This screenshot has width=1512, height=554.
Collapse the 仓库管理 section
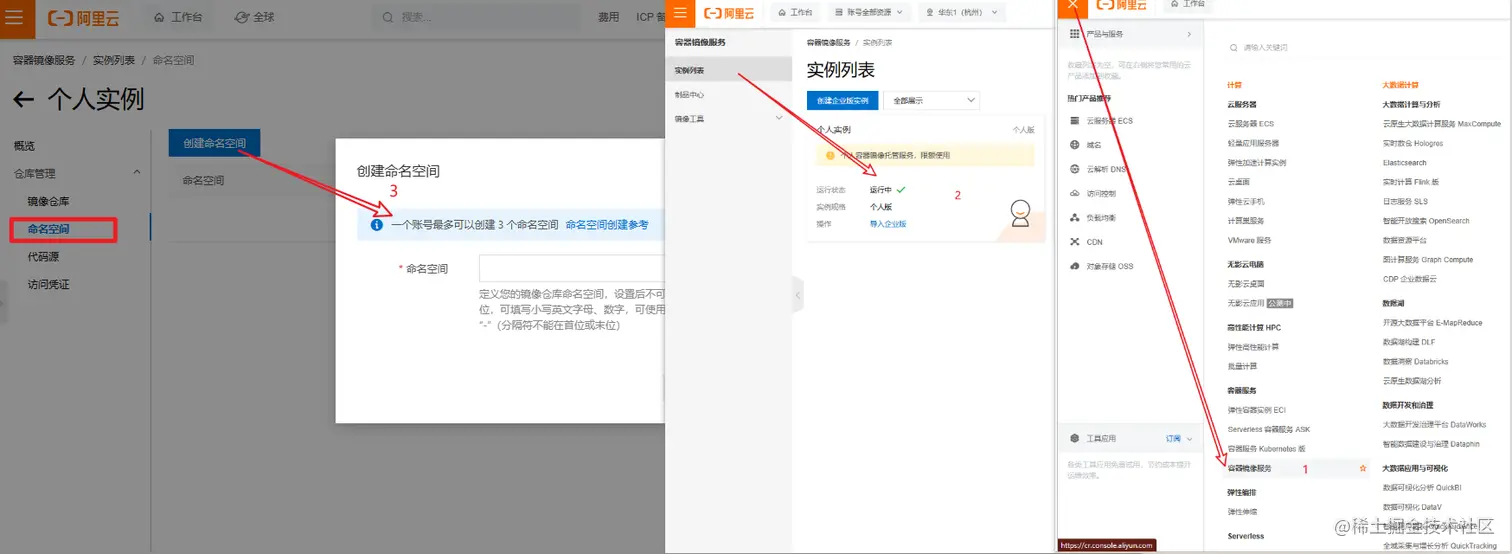click(x=136, y=174)
